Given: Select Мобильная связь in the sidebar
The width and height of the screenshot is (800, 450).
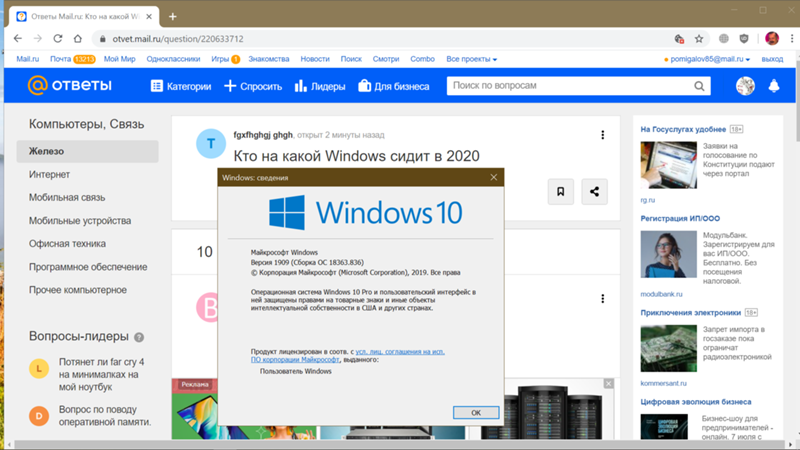Looking at the screenshot, I should 67,197.
